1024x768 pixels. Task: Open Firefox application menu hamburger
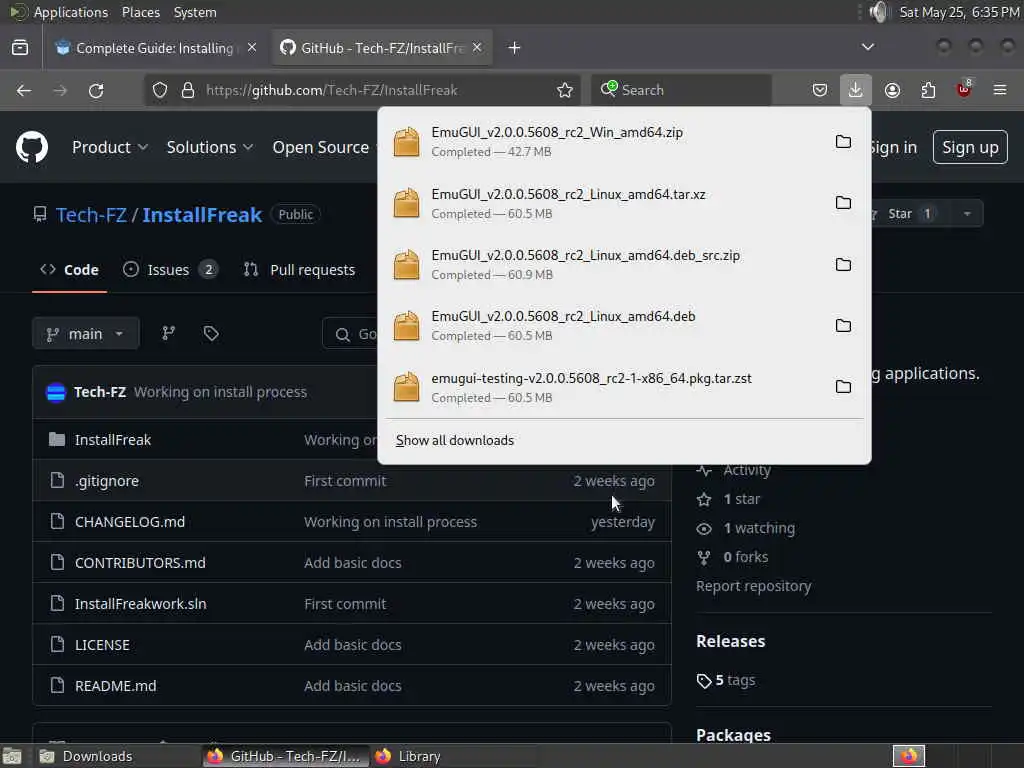click(1000, 90)
